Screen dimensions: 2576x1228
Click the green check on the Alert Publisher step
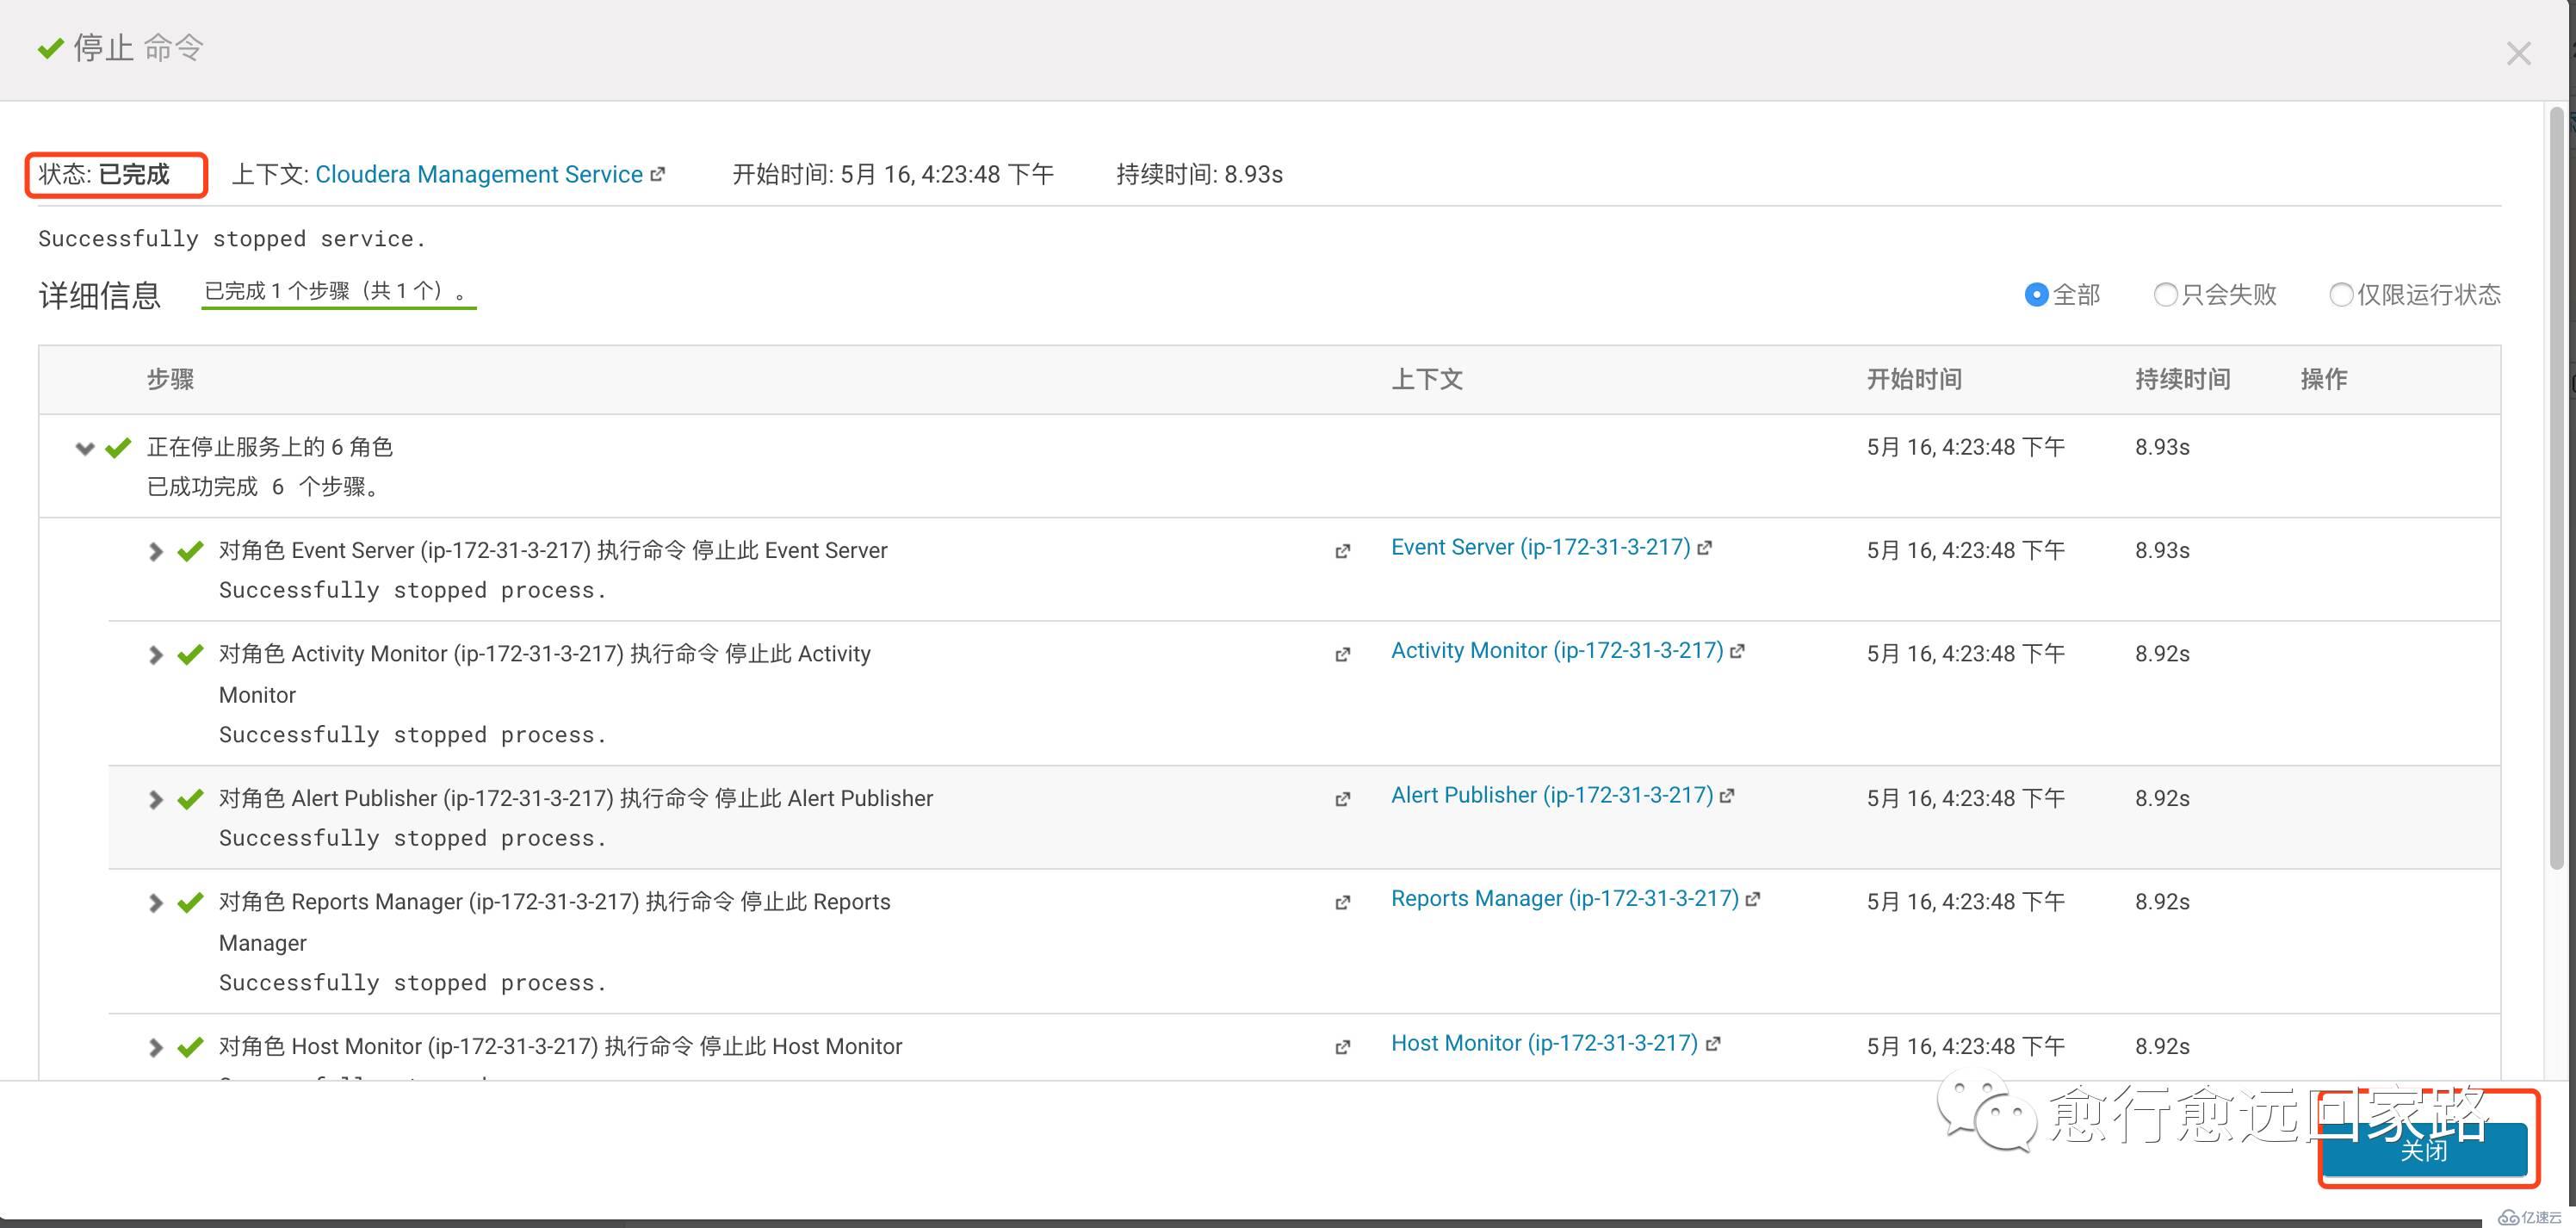coord(190,799)
